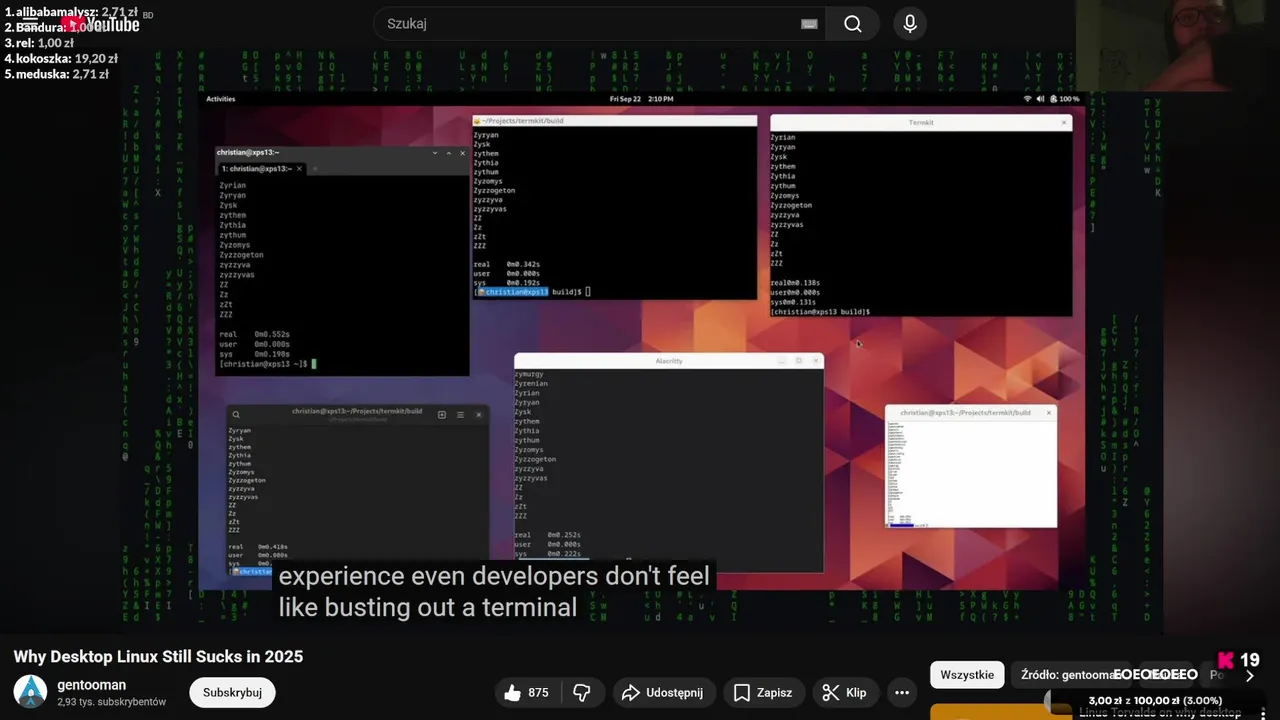
Task: Show next filter chips with right arrow
Action: [1249, 675]
